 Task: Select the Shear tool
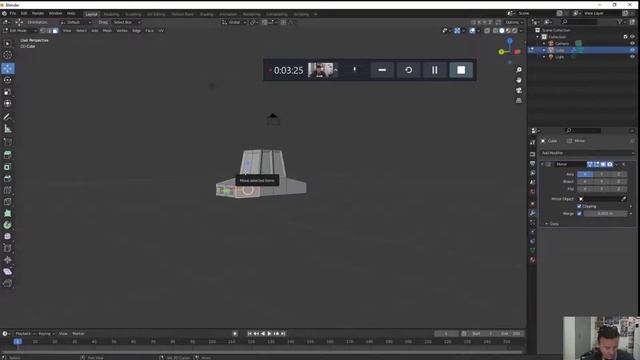point(7,271)
